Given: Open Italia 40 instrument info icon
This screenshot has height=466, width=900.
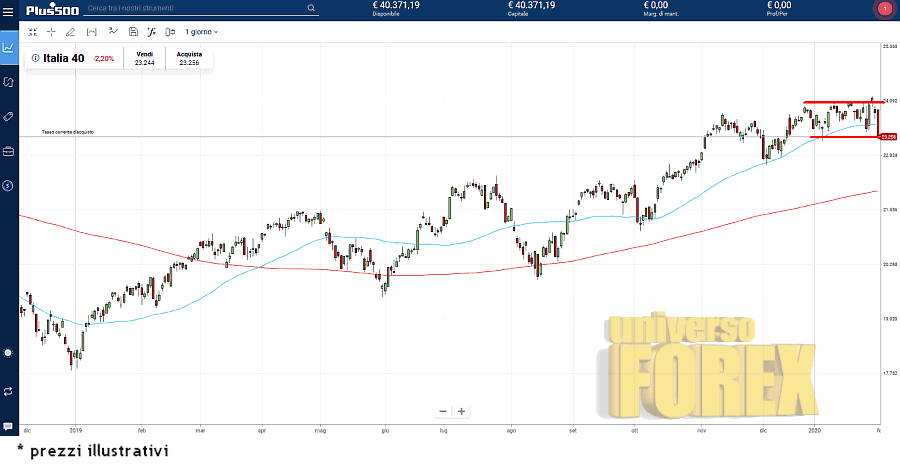Looking at the screenshot, I should 35,58.
